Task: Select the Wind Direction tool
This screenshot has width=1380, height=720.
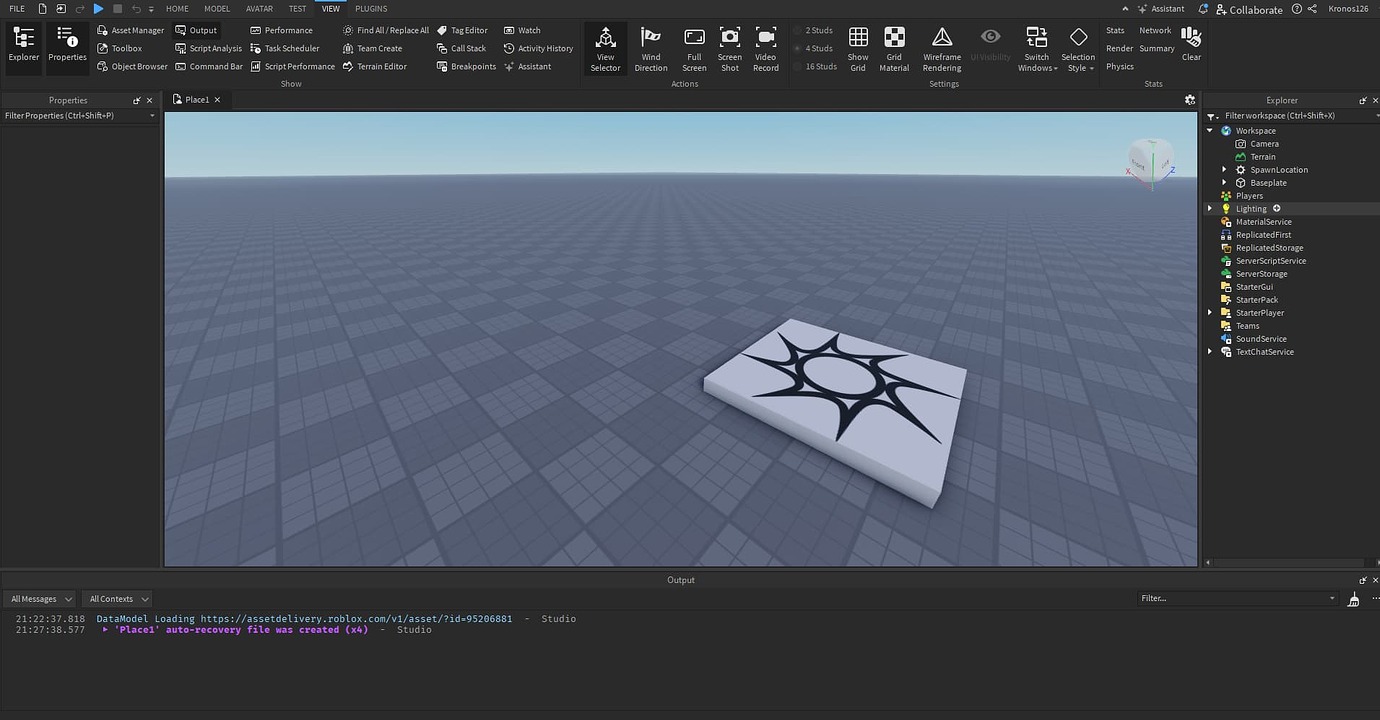Action: tap(650, 47)
